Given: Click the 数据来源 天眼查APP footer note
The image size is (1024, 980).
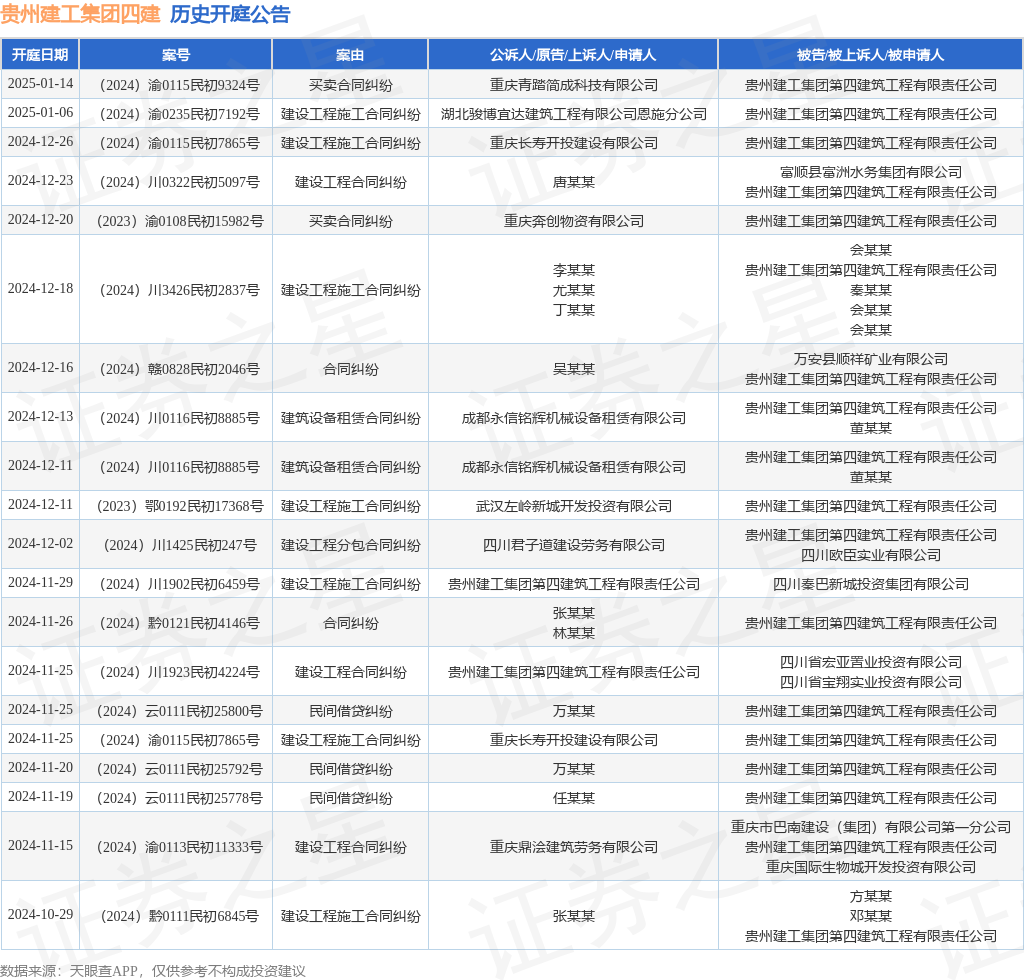Looking at the screenshot, I should [153, 971].
